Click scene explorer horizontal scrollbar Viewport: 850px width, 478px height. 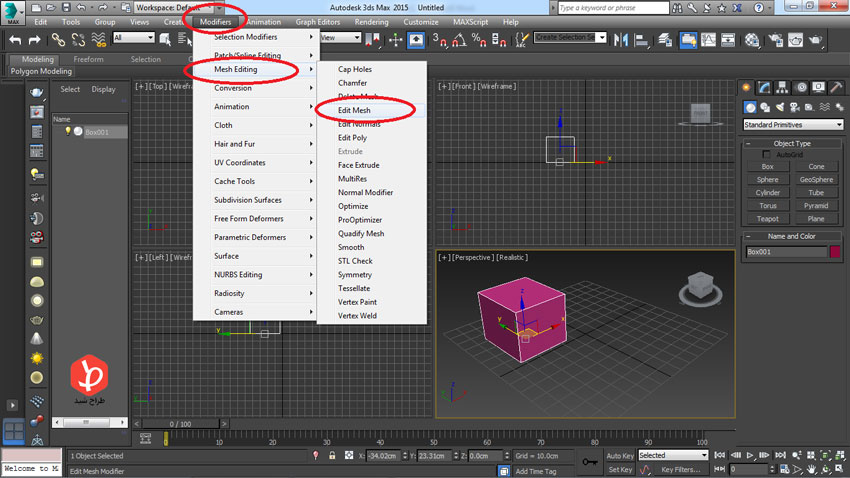(x=89, y=422)
